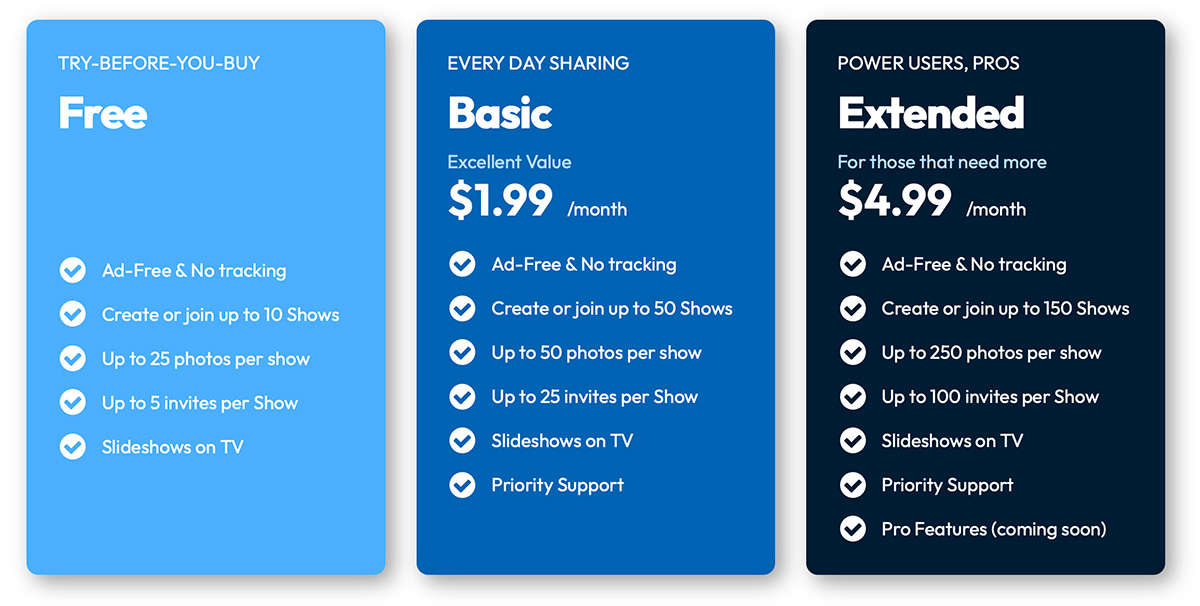Click the $1.99 price
This screenshot has height=606, width=1200.
[500, 200]
